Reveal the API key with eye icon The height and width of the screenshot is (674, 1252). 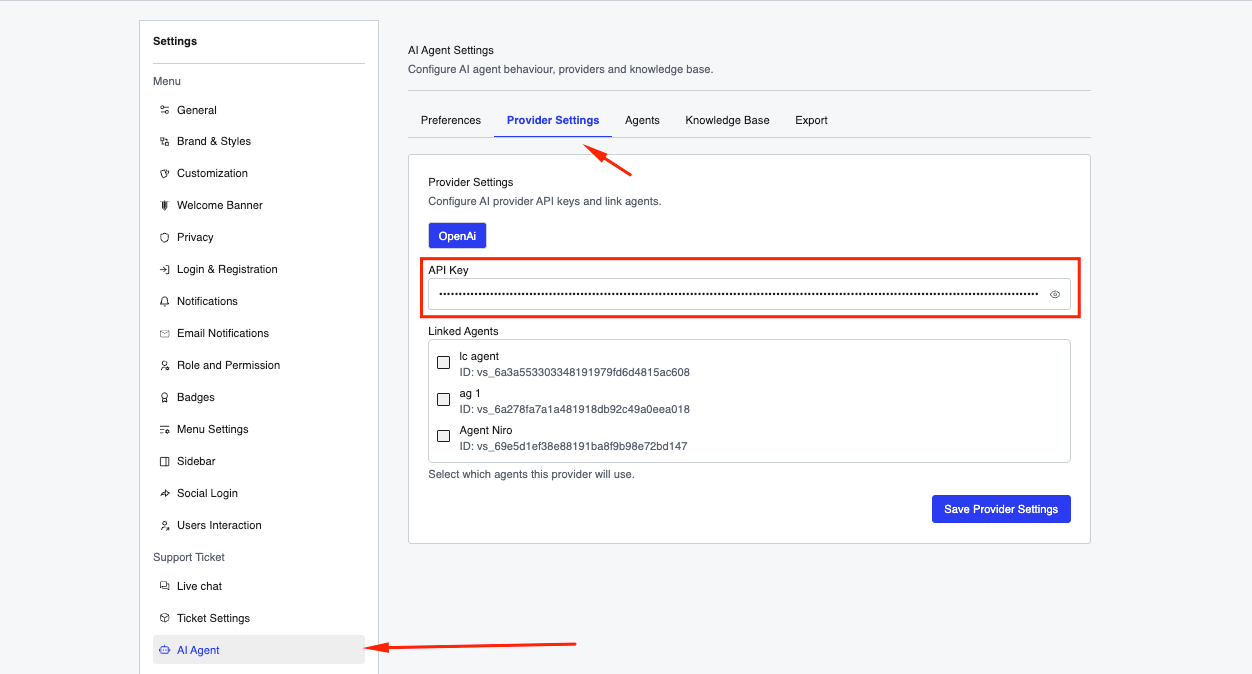pos(1055,295)
